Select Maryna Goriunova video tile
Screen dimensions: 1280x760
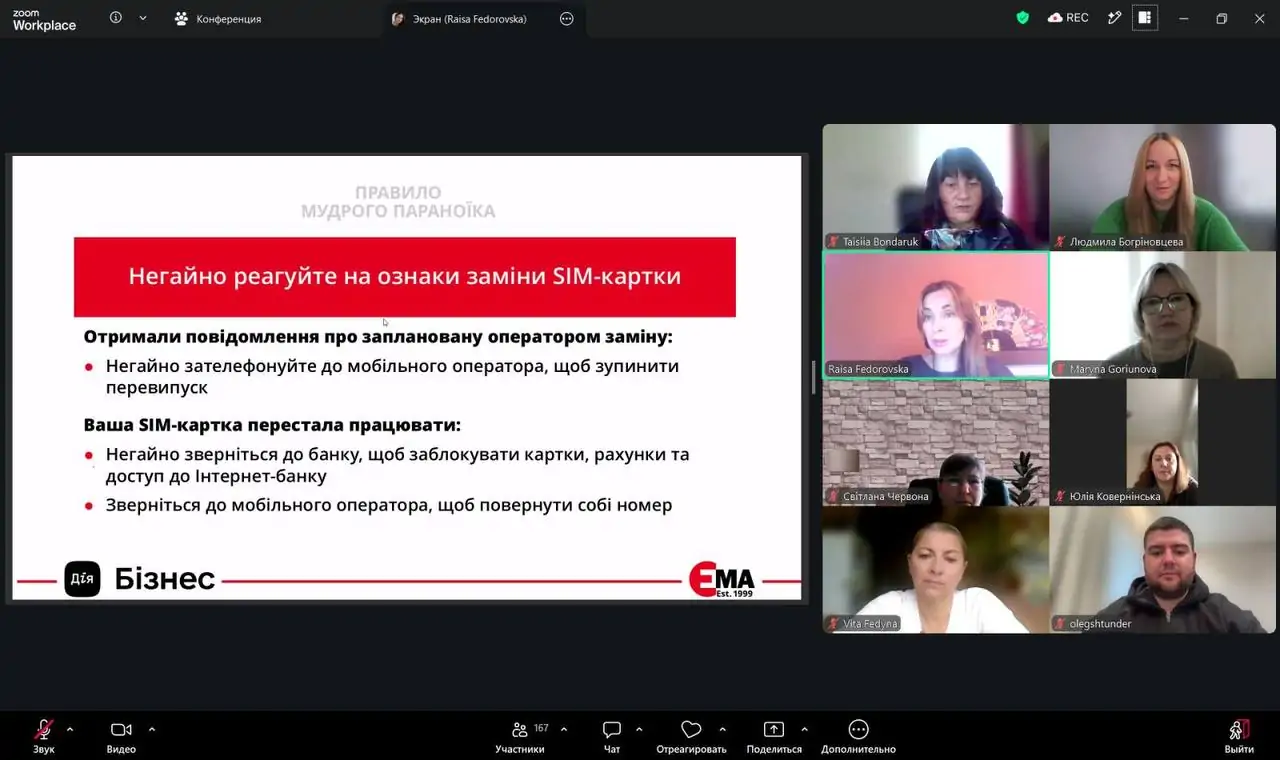tap(1163, 315)
